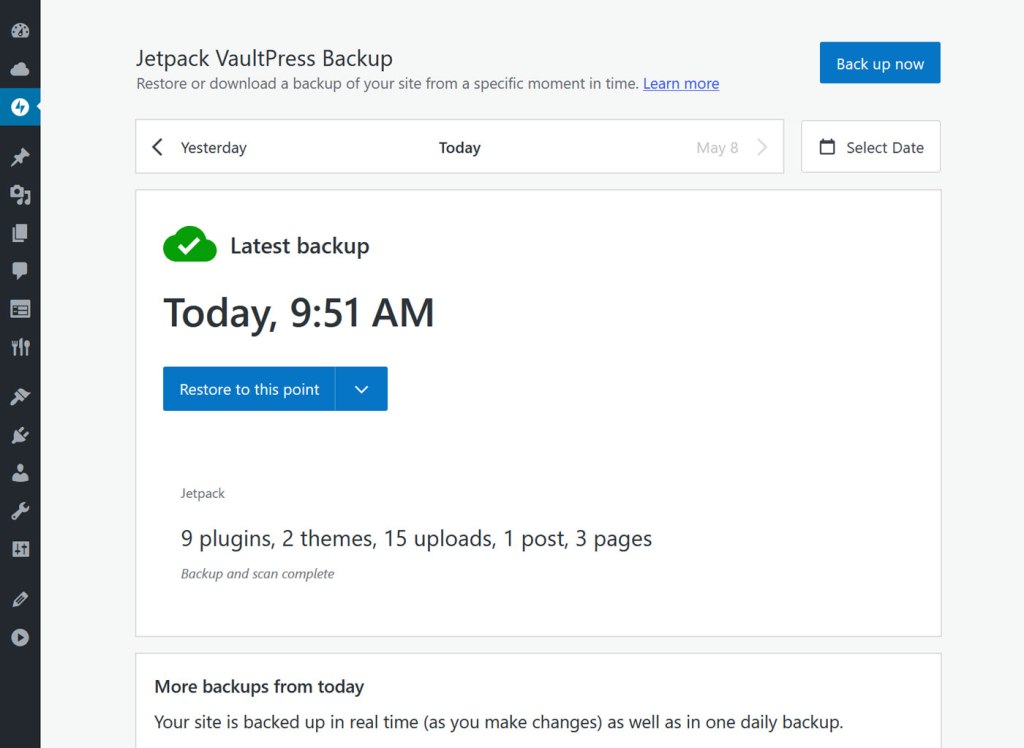Navigate to Yesterday's backups
The height and width of the screenshot is (748, 1024).
pos(214,148)
